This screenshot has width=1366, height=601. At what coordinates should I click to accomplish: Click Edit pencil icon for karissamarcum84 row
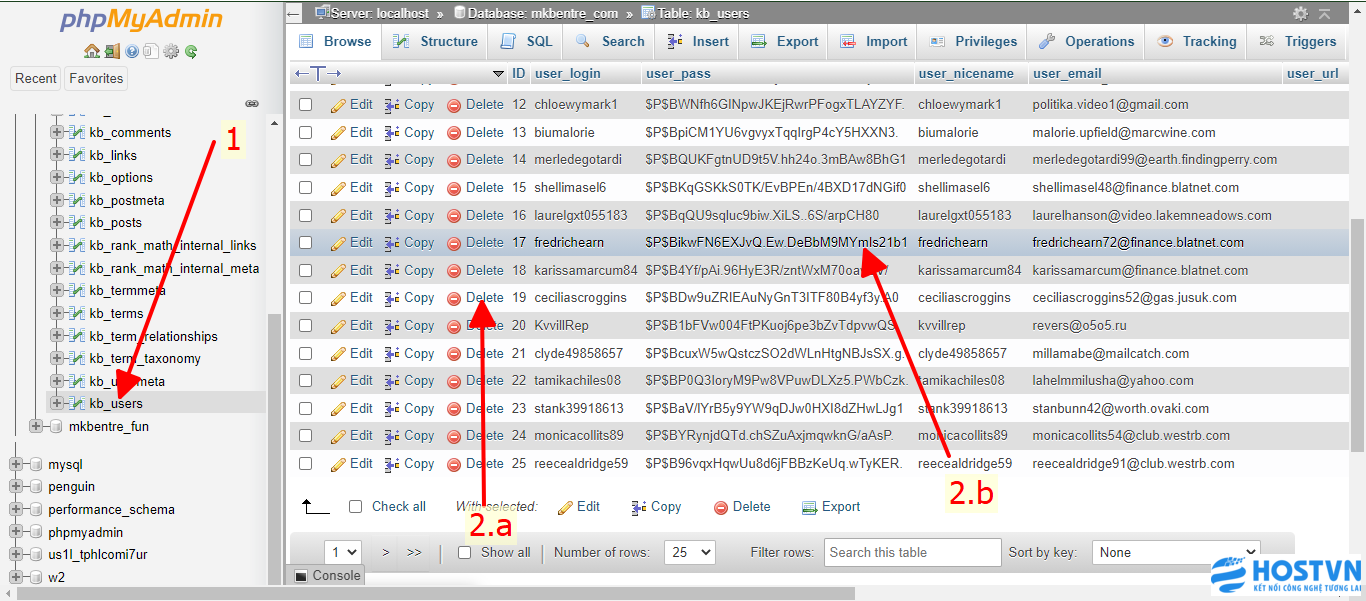tap(338, 271)
